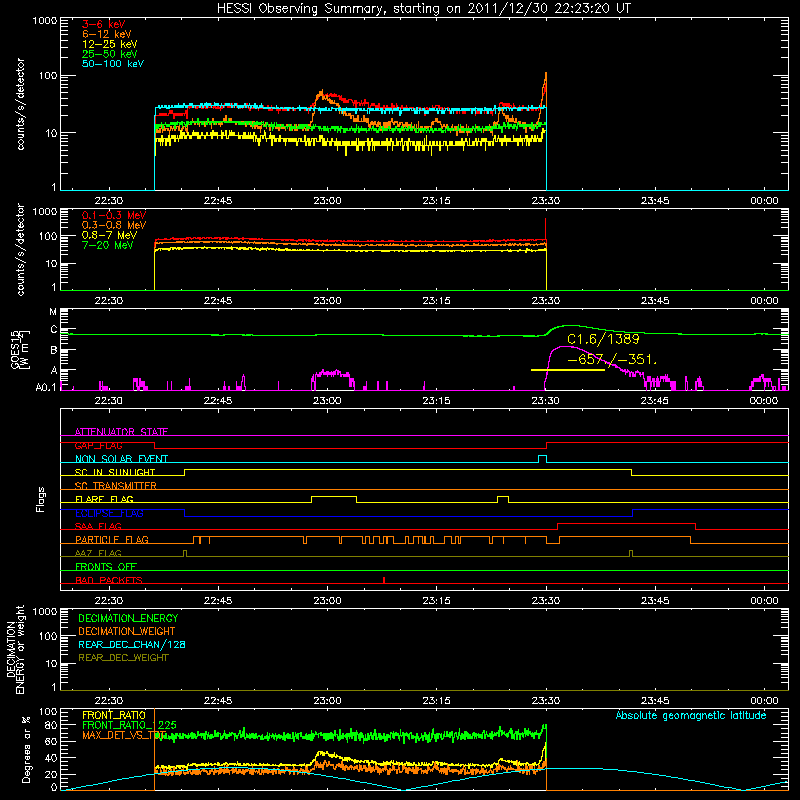The height and width of the screenshot is (800, 800).
Task: Click the FRONT_RATIO legend label
Action: (x=114, y=715)
